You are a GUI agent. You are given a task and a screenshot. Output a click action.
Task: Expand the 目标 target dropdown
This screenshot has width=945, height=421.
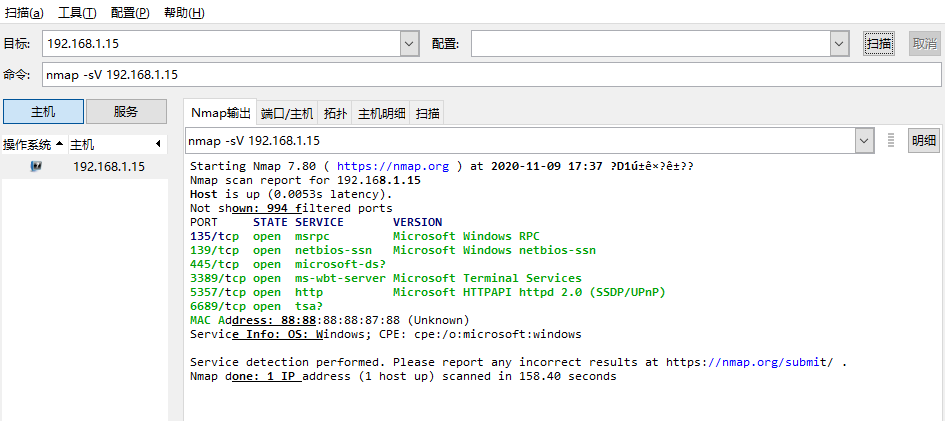click(409, 44)
